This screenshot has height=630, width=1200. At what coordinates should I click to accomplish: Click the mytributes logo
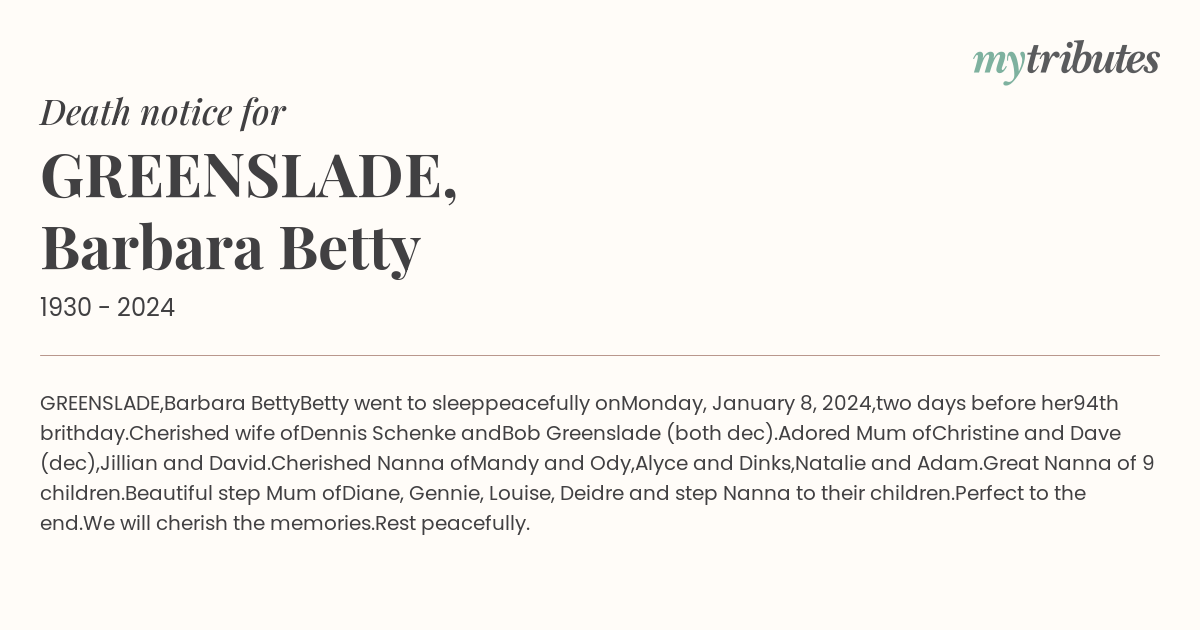pos(1066,61)
